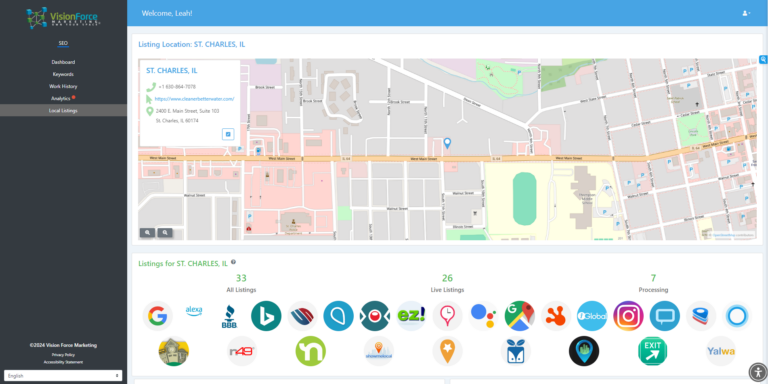Select Local Listings menu item

63,110
